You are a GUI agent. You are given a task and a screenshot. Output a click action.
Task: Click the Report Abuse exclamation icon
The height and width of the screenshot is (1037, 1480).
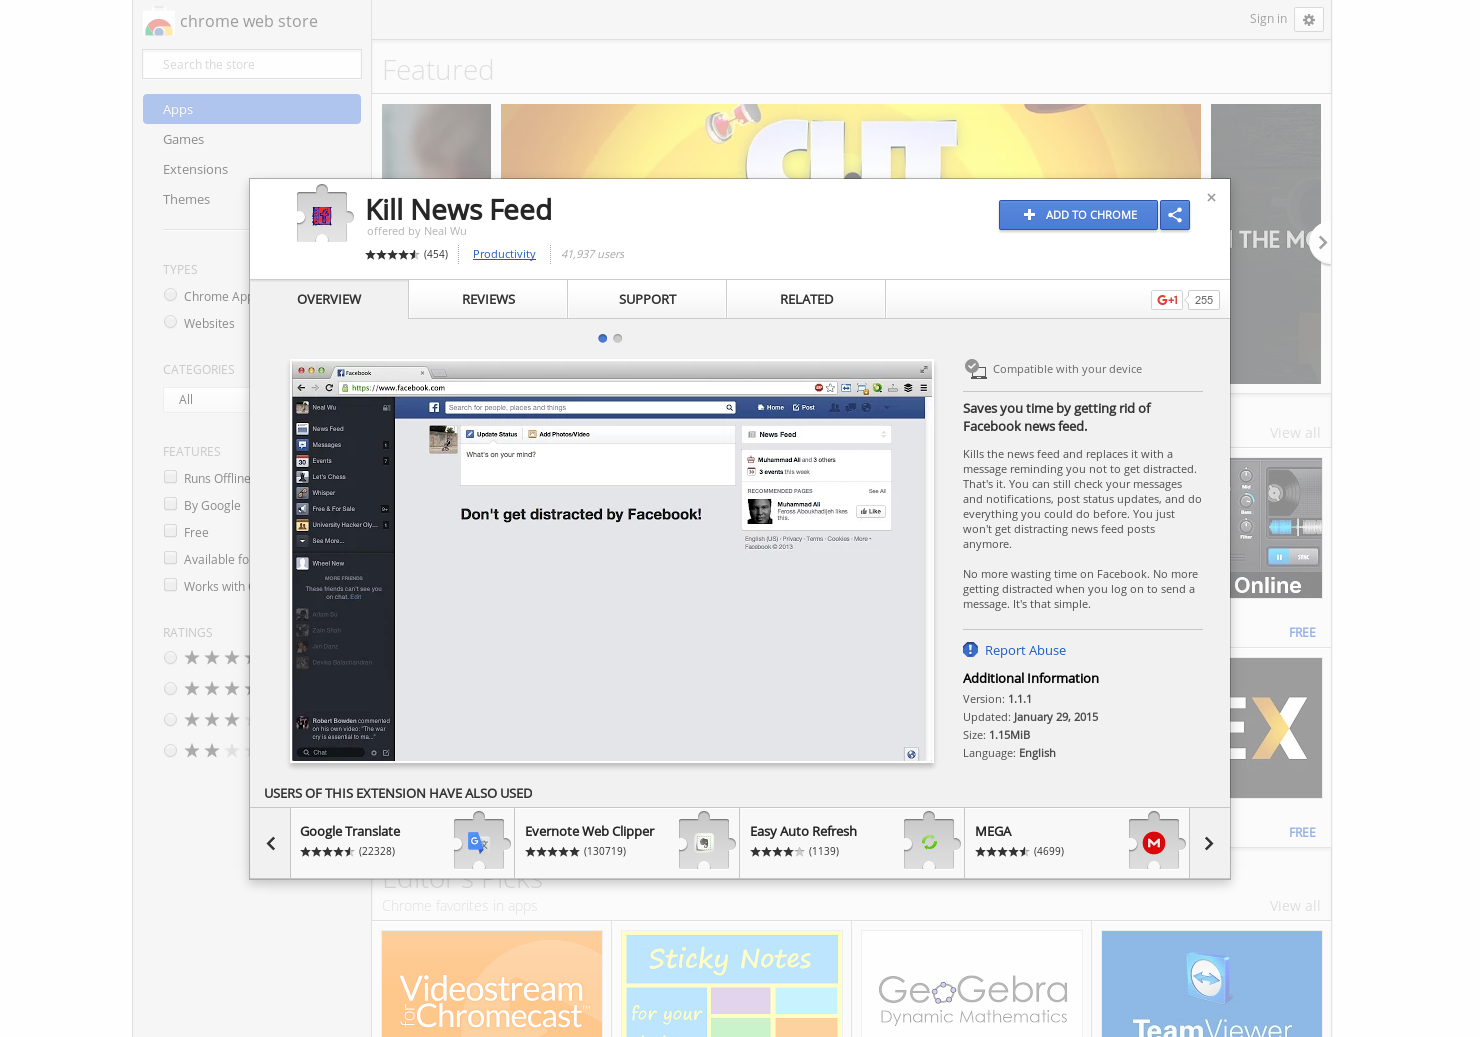[x=969, y=649]
